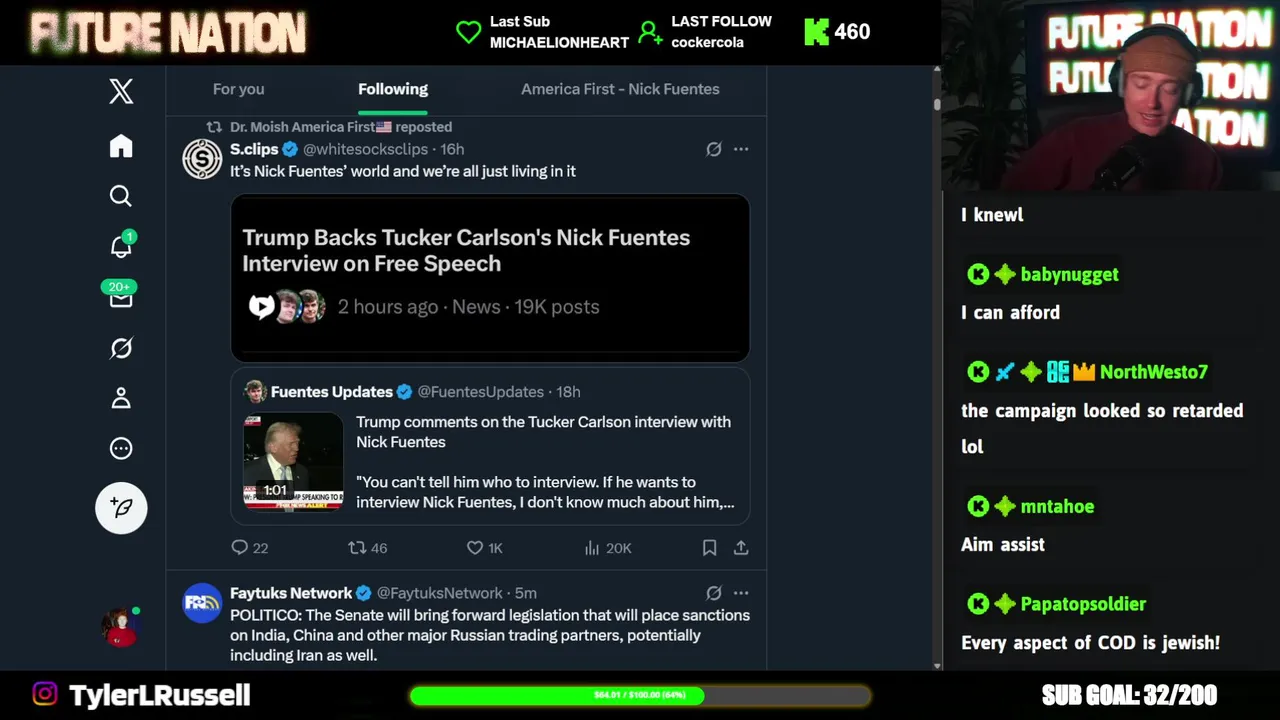Open more options on S.clips post
This screenshot has height=720, width=1280.
[741, 149]
